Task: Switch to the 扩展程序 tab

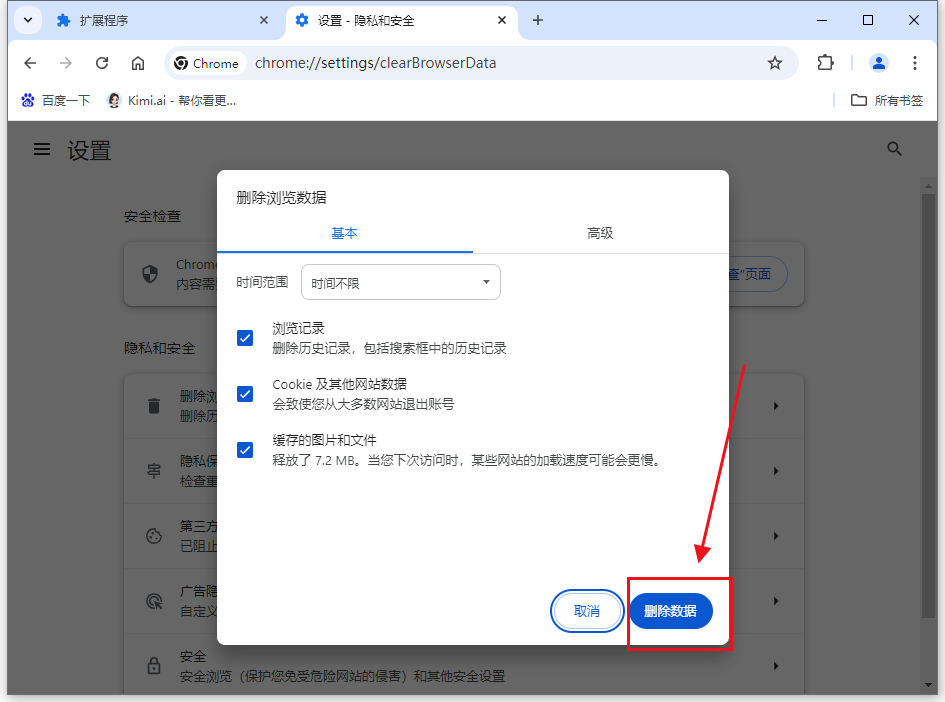Action: pos(162,20)
